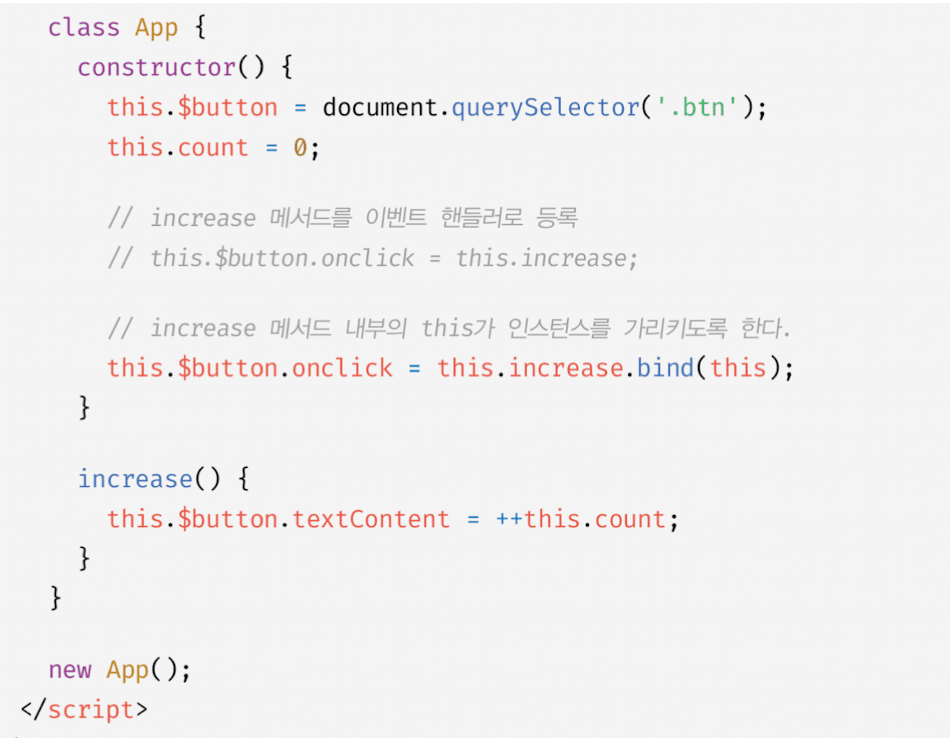Click the new keyword before App()
Image resolution: width=950 pixels, height=738 pixels.
[70, 670]
